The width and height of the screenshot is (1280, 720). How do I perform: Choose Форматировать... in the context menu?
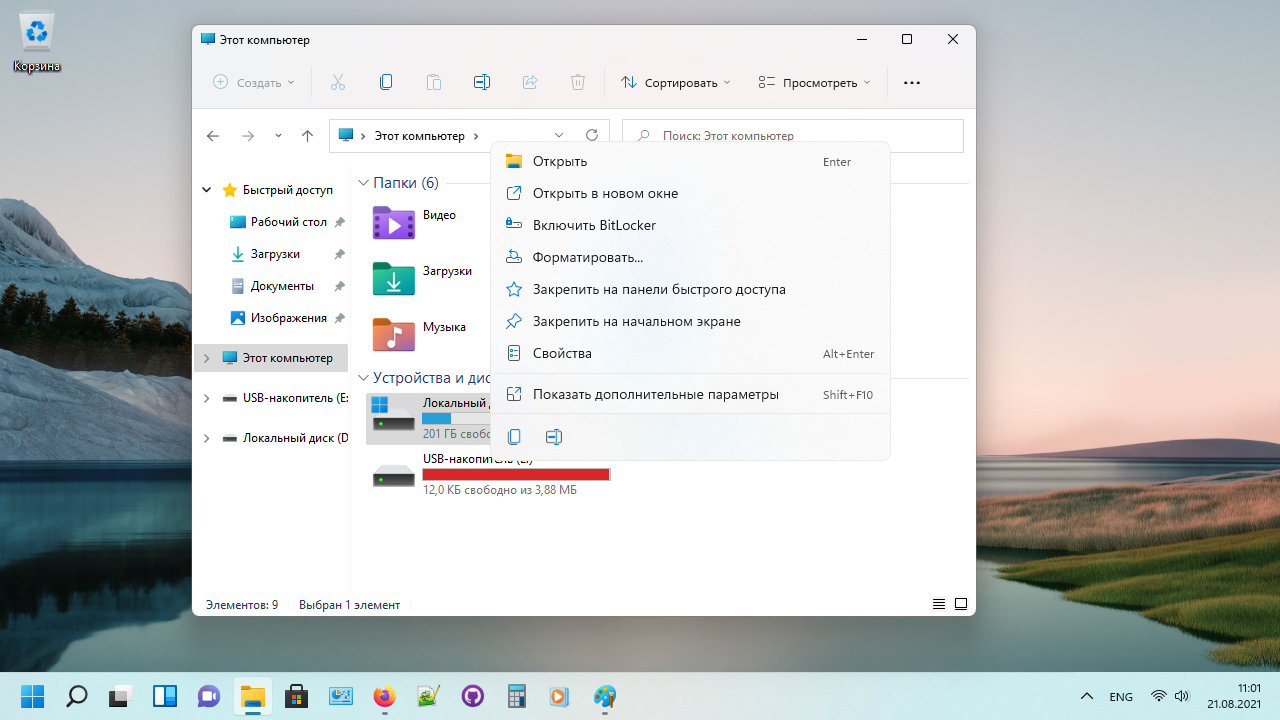[x=690, y=257]
